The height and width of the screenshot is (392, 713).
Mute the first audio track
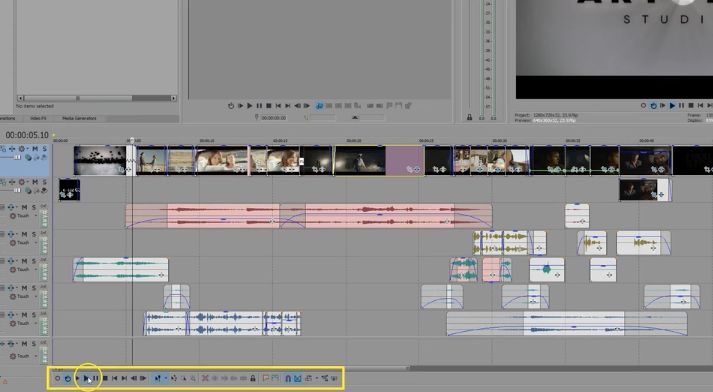point(25,207)
